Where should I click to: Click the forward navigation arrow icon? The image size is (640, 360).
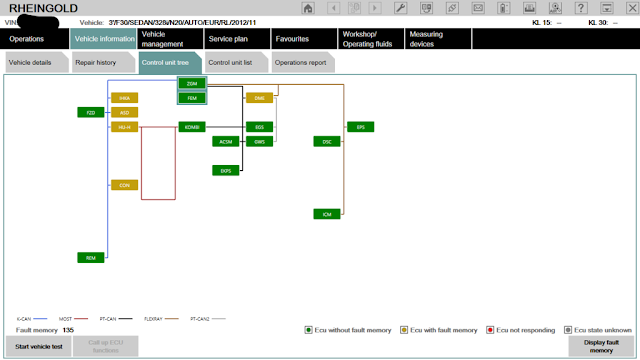click(x=375, y=8)
